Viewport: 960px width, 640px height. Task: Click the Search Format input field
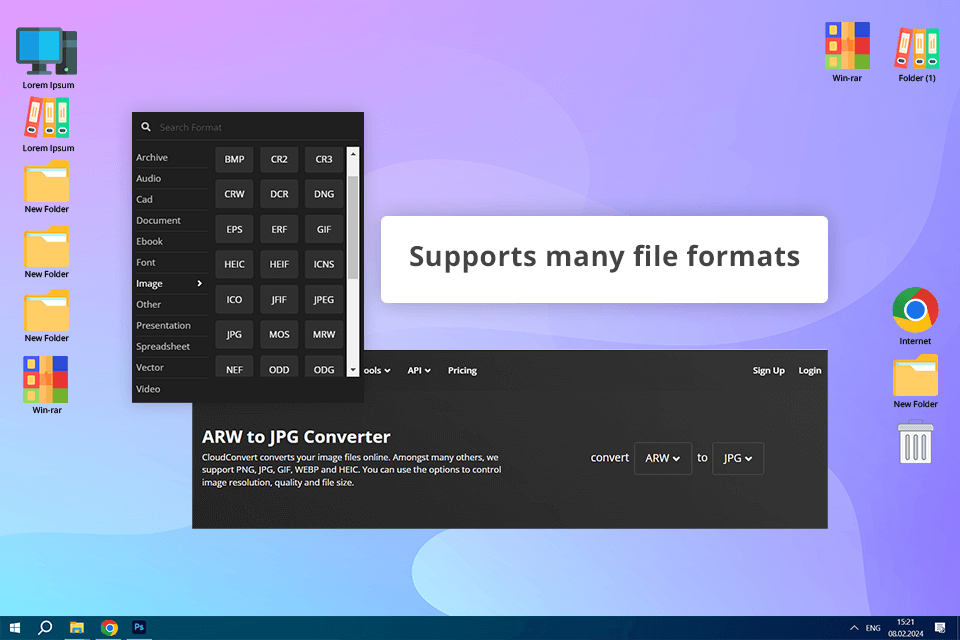[x=256, y=127]
